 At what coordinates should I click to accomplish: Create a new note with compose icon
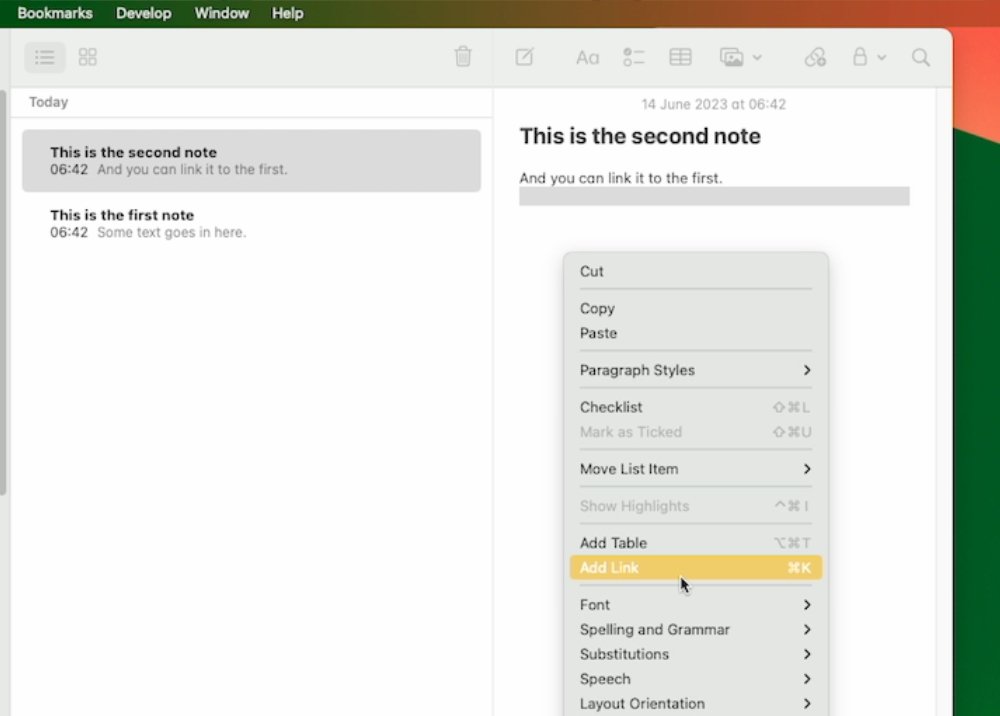click(524, 57)
